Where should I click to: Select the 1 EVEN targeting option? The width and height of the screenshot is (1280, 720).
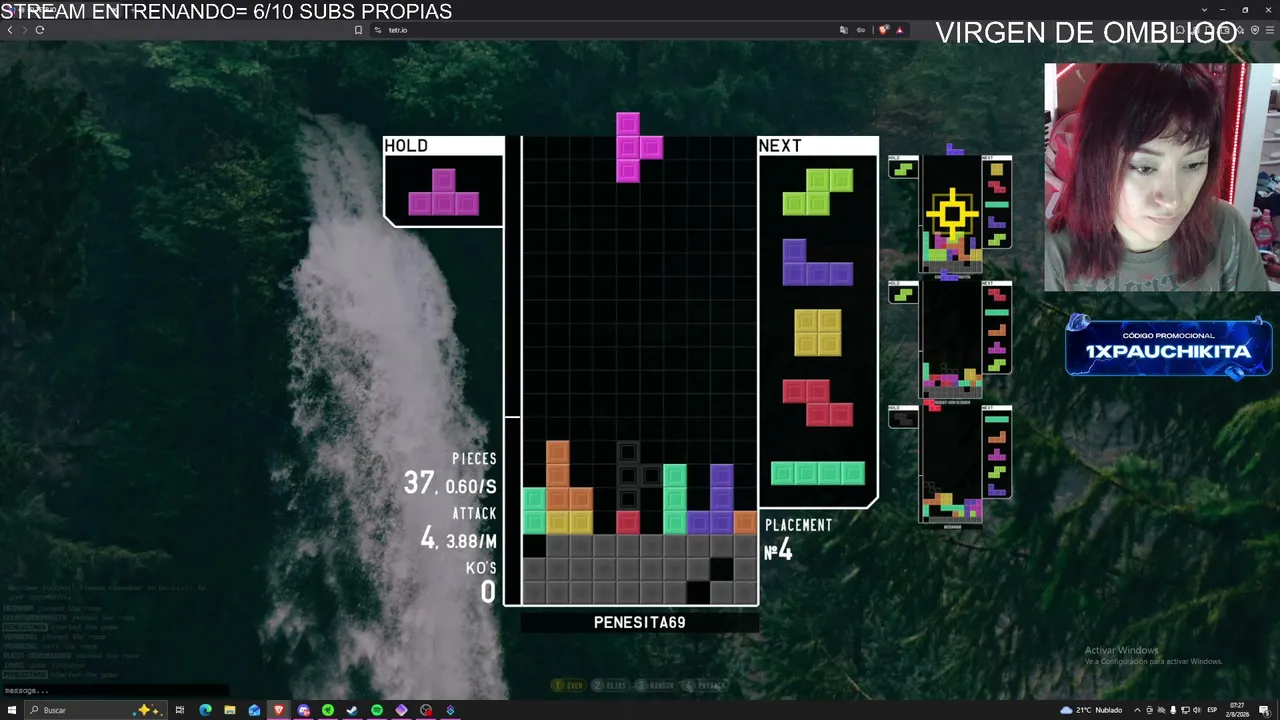tap(570, 685)
